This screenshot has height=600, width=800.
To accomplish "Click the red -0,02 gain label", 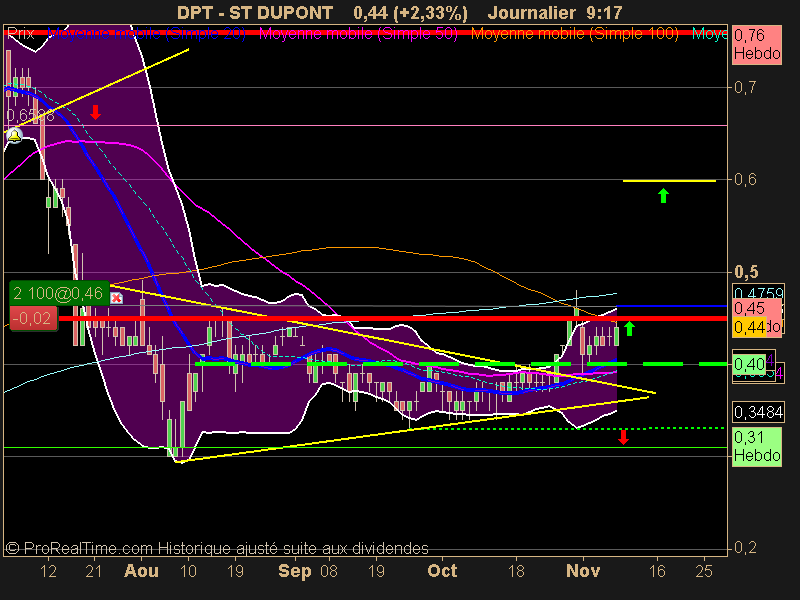I will pos(33,318).
